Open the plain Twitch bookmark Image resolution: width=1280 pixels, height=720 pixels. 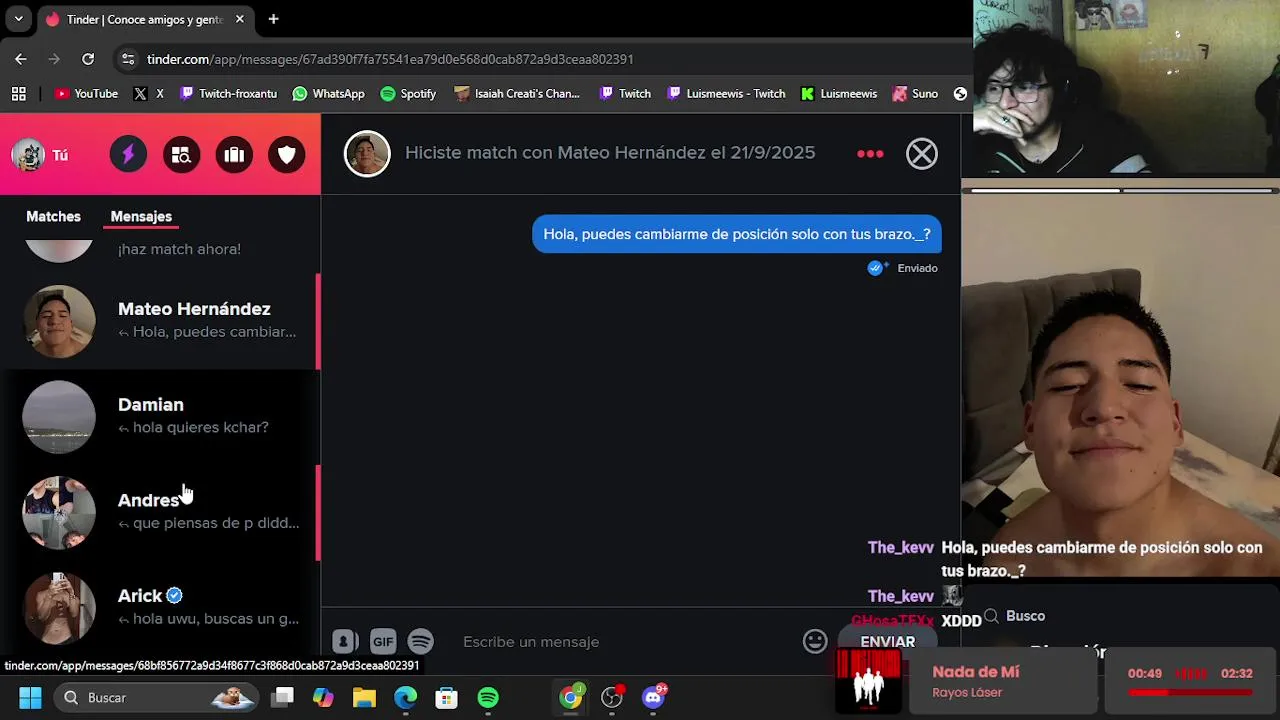(x=625, y=94)
